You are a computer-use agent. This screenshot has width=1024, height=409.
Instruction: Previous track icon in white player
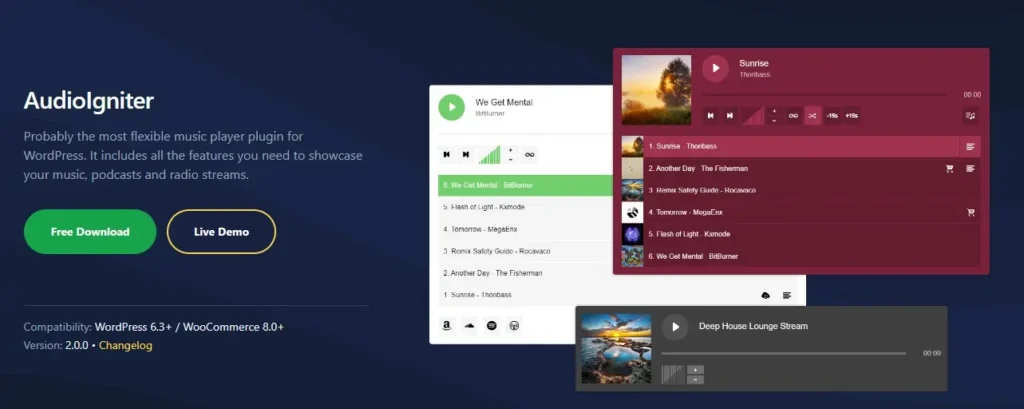tap(447, 154)
